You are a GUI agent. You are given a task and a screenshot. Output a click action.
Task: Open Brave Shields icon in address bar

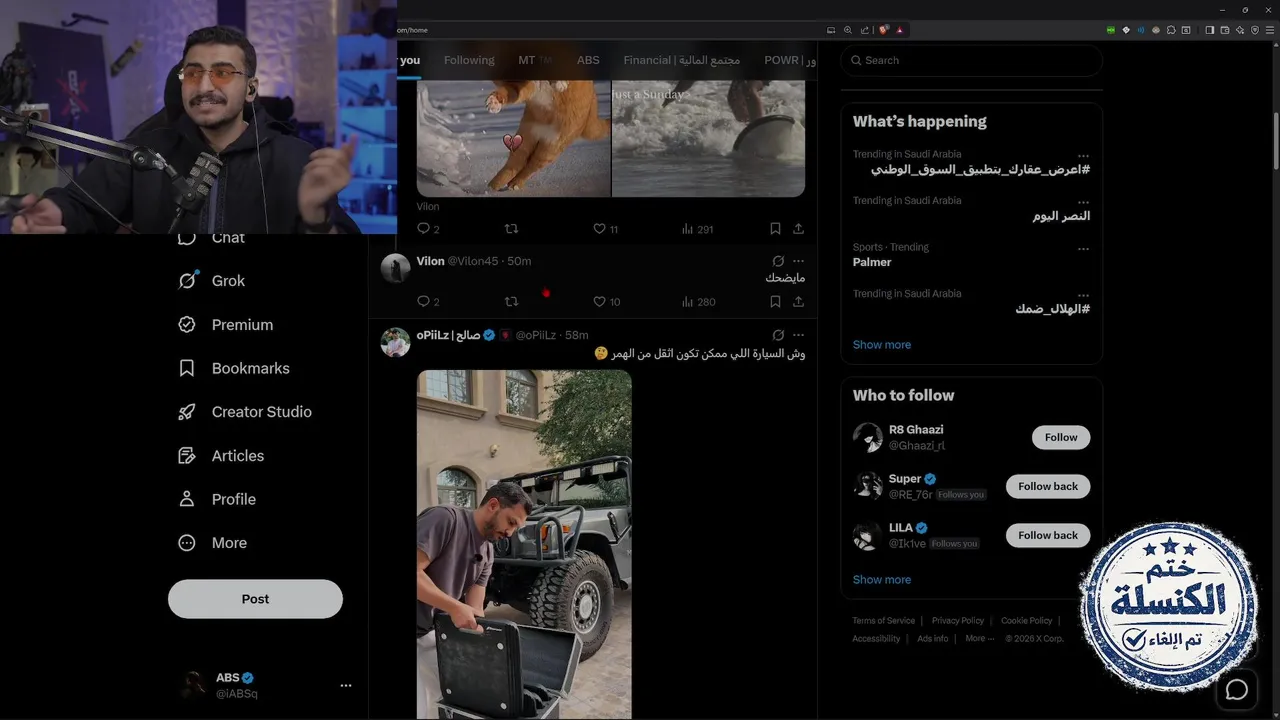click(x=884, y=30)
